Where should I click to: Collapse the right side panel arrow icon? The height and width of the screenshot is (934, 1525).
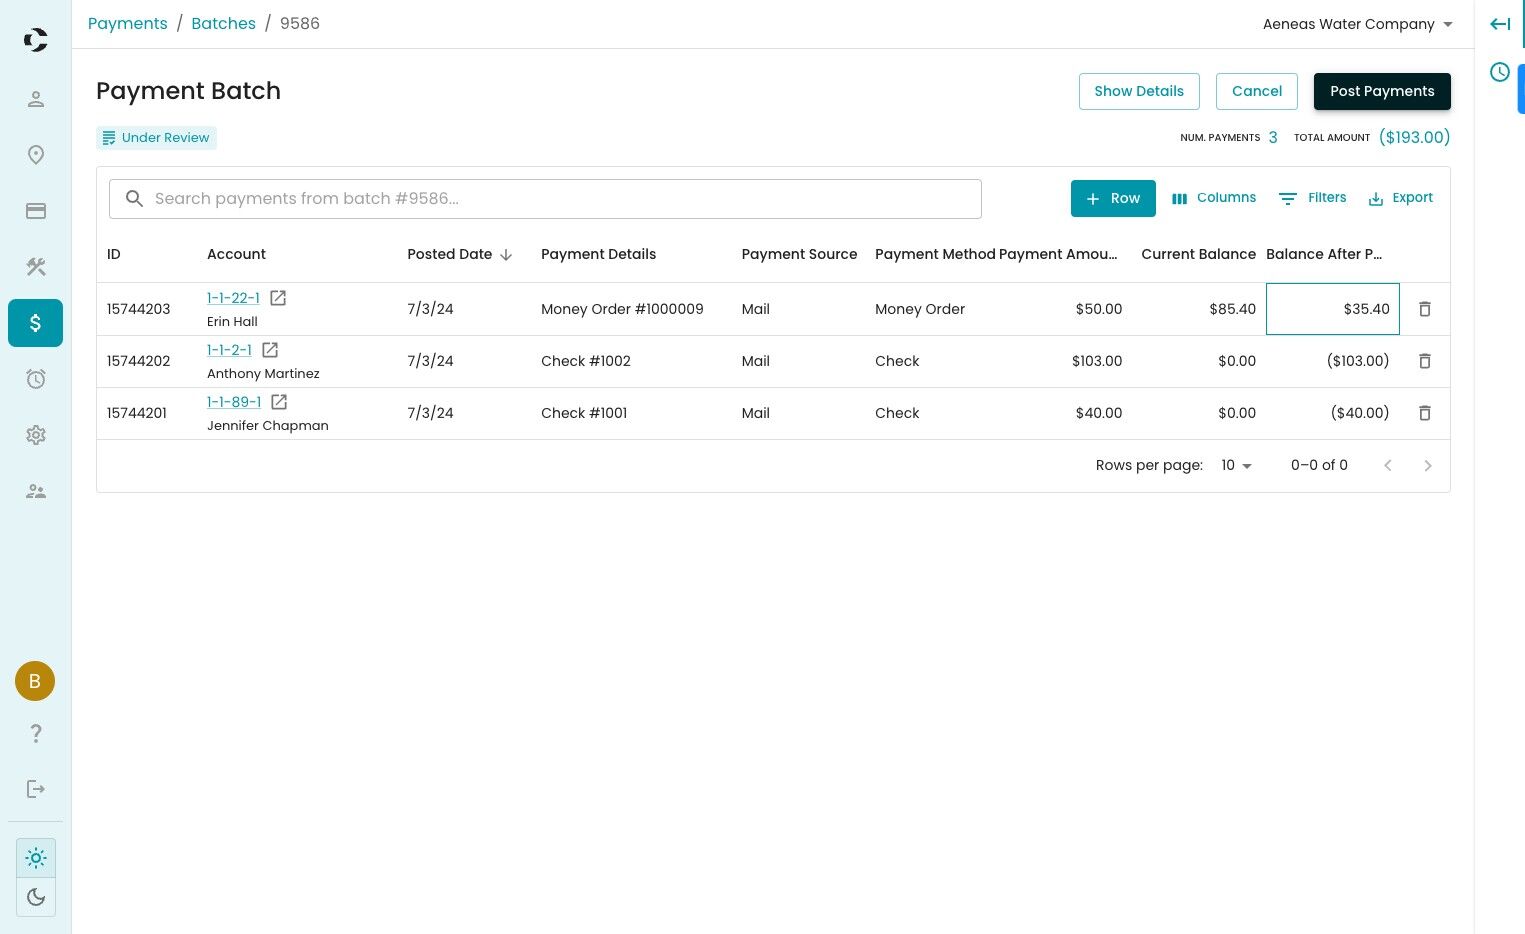[1500, 24]
